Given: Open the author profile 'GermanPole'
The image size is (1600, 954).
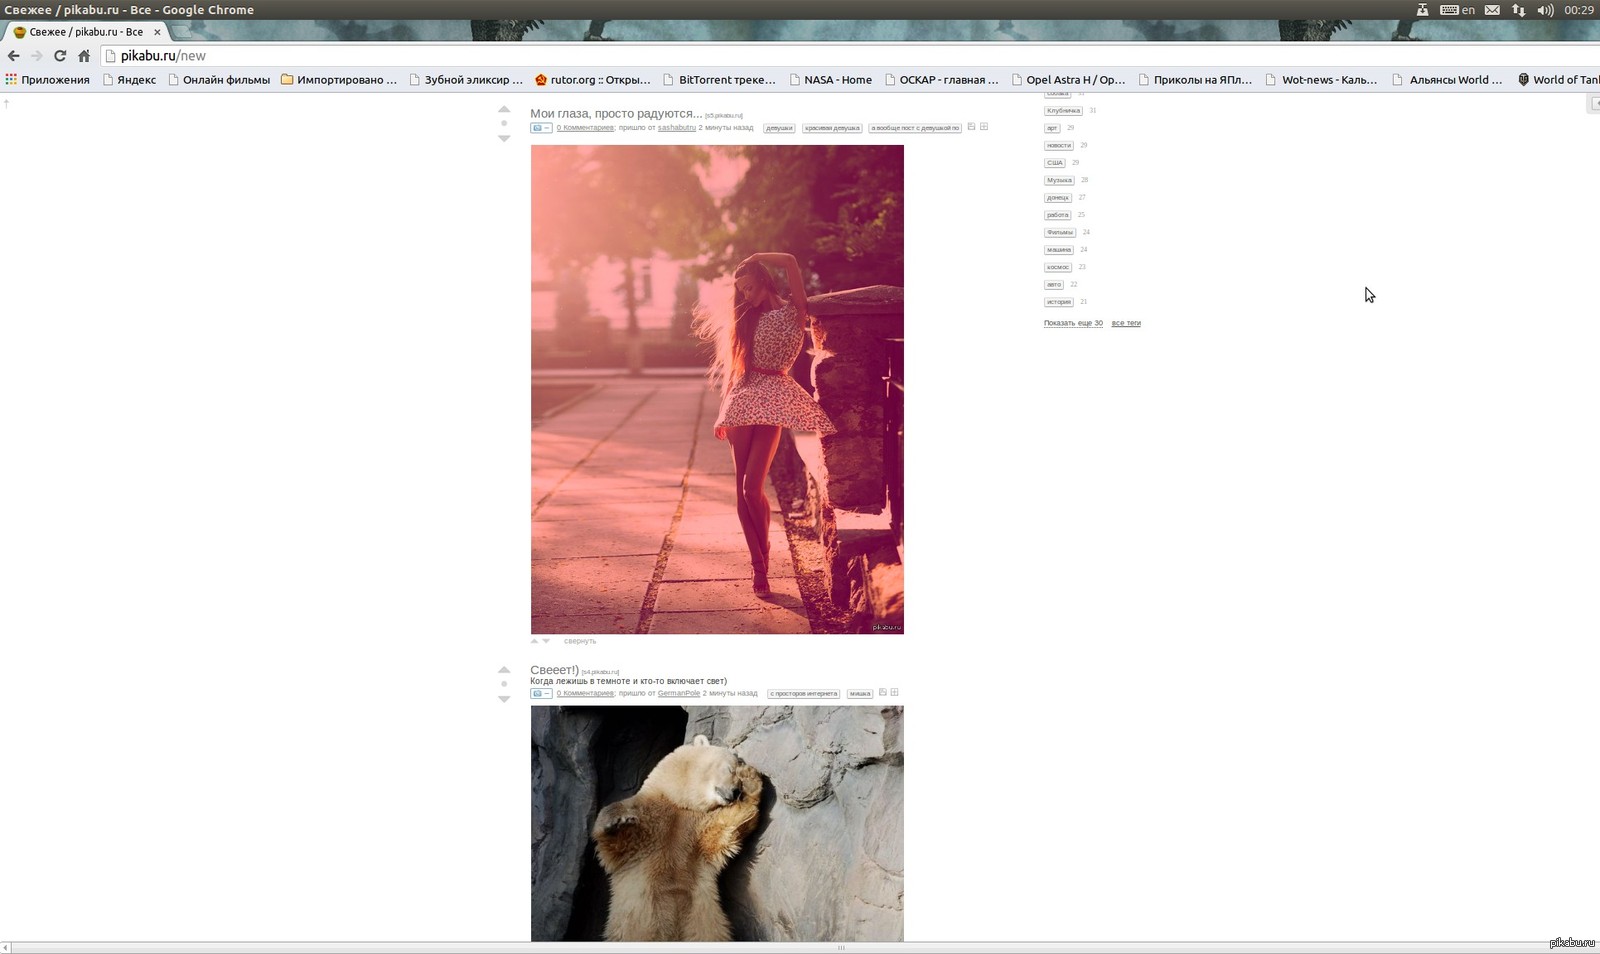Looking at the screenshot, I should (x=678, y=693).
